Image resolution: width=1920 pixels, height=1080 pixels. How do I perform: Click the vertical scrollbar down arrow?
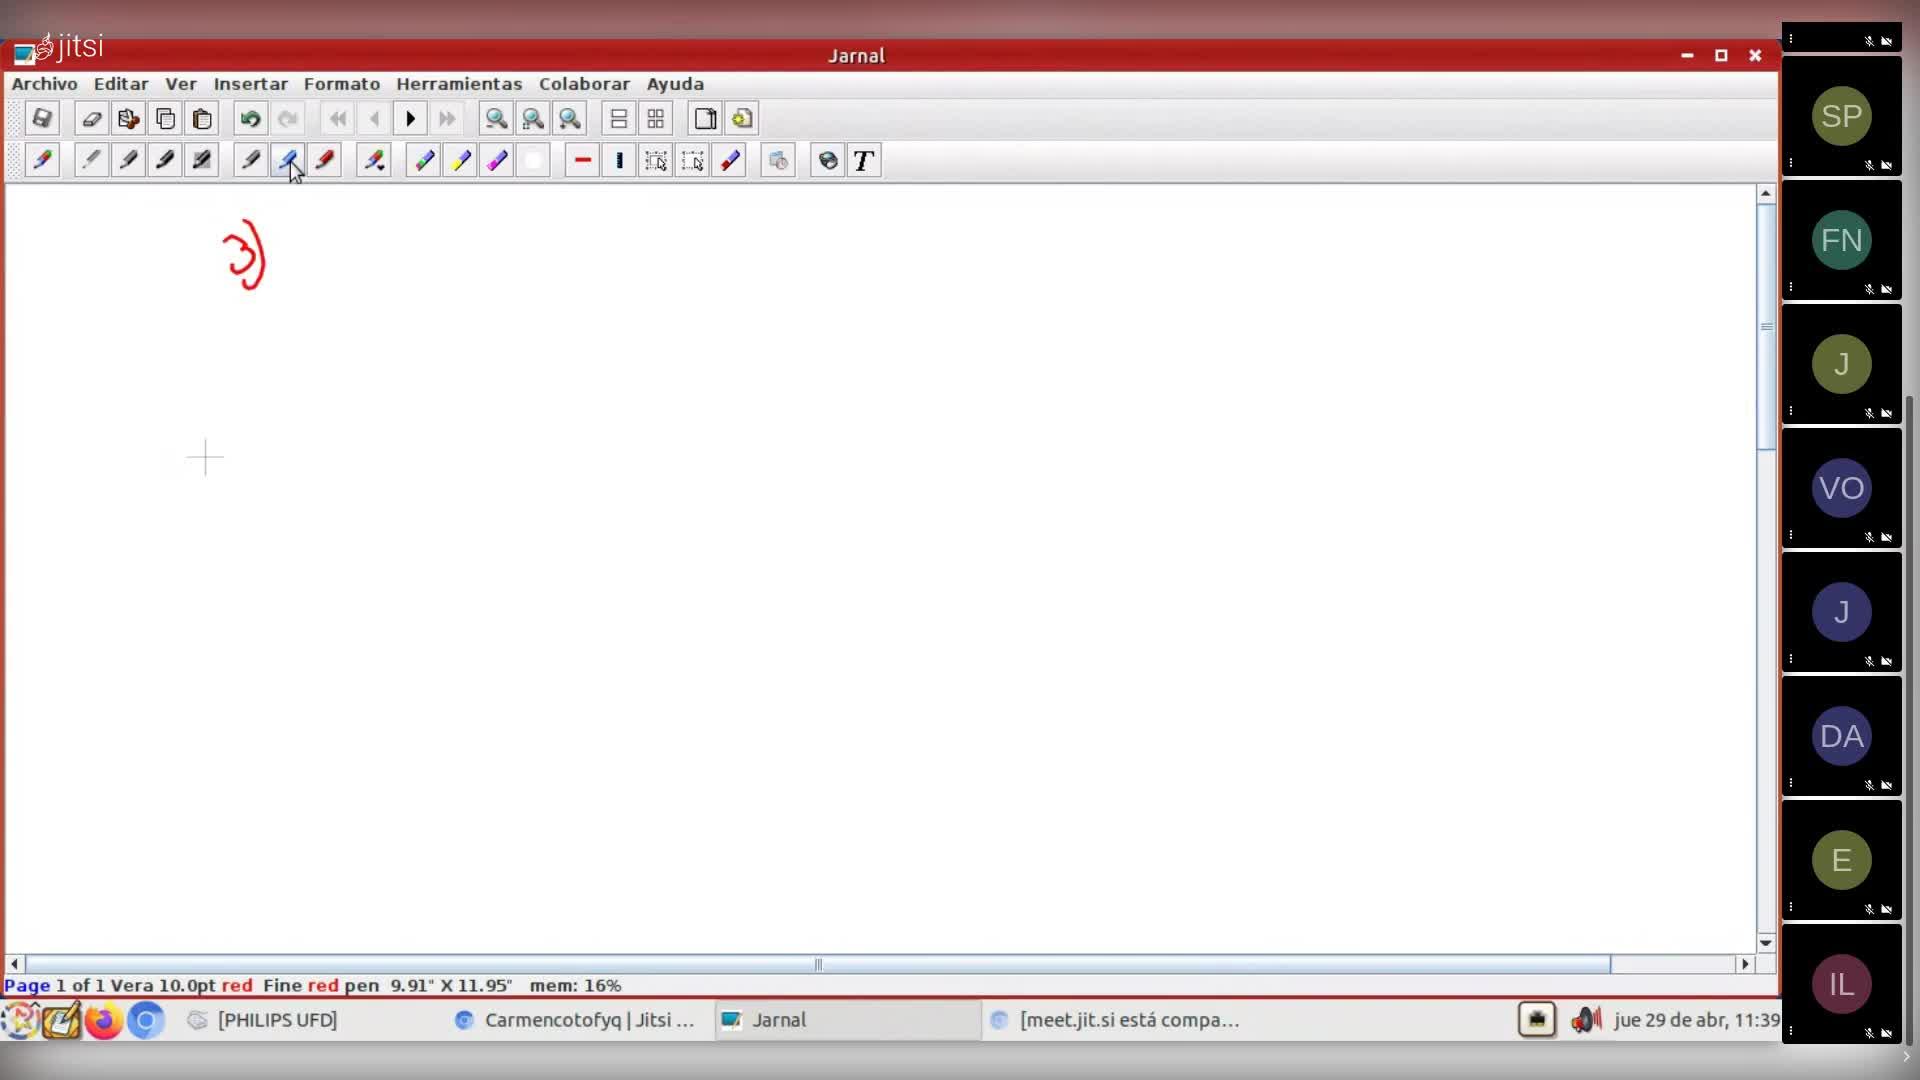point(1765,942)
